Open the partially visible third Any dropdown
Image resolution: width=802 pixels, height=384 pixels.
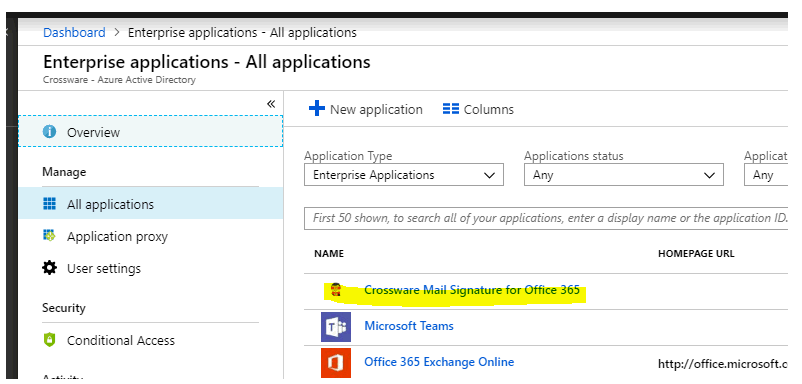[766, 174]
